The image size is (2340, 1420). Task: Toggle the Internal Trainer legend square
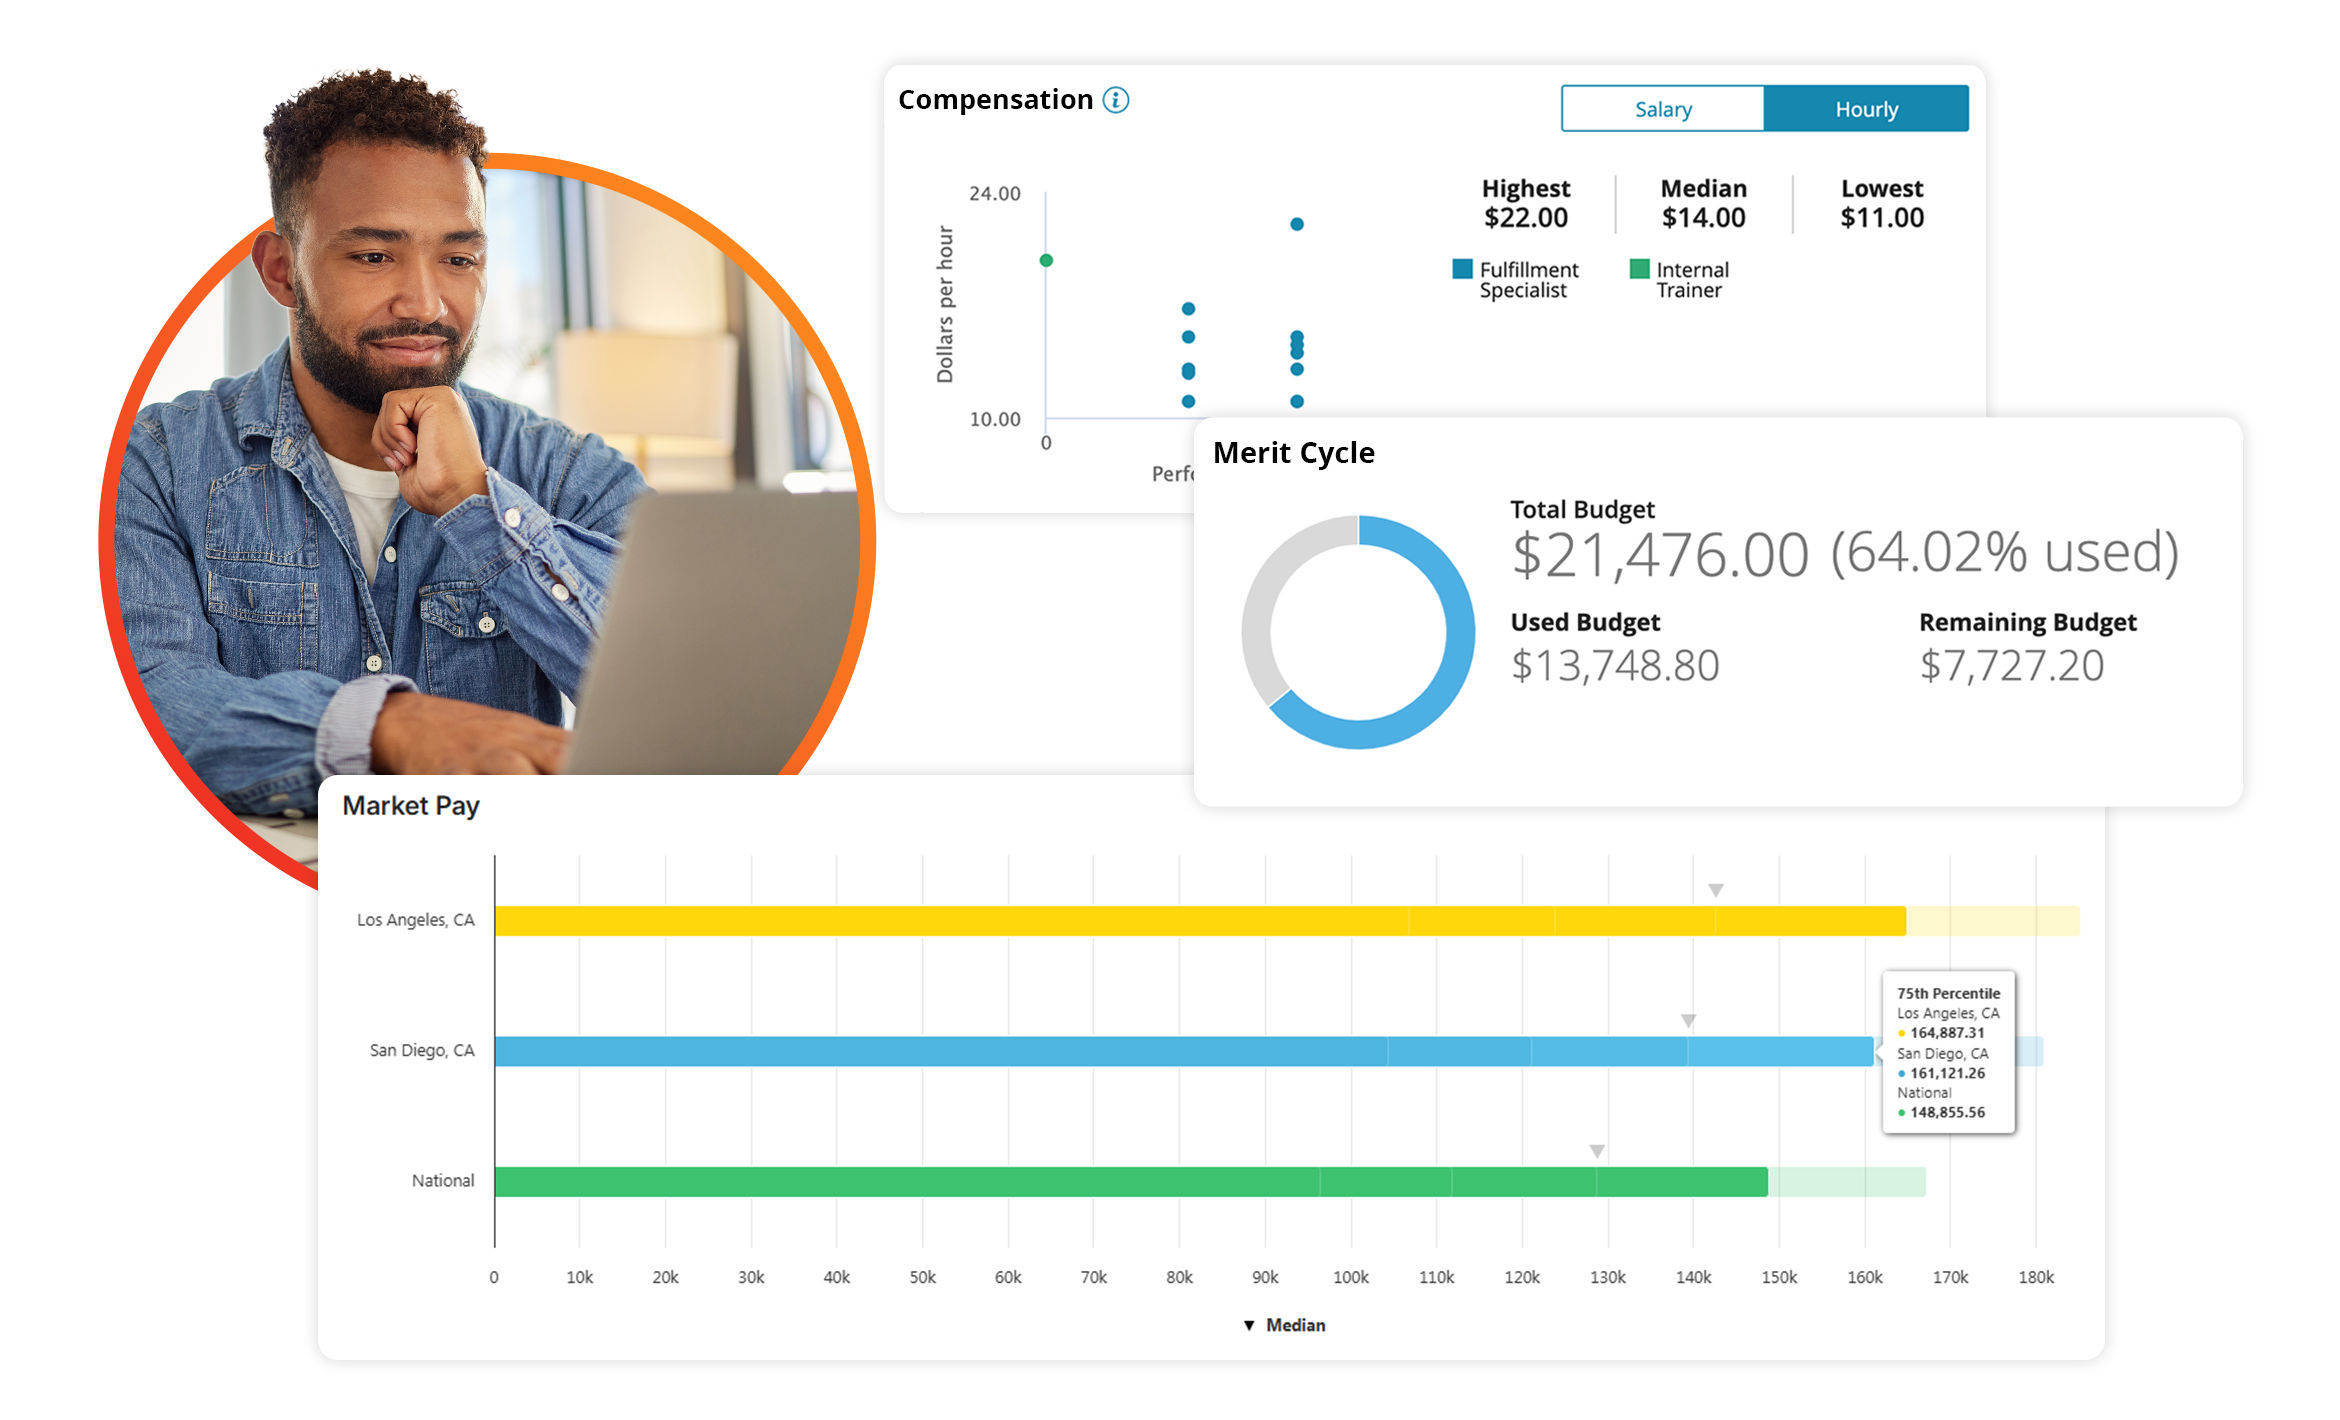[1639, 269]
